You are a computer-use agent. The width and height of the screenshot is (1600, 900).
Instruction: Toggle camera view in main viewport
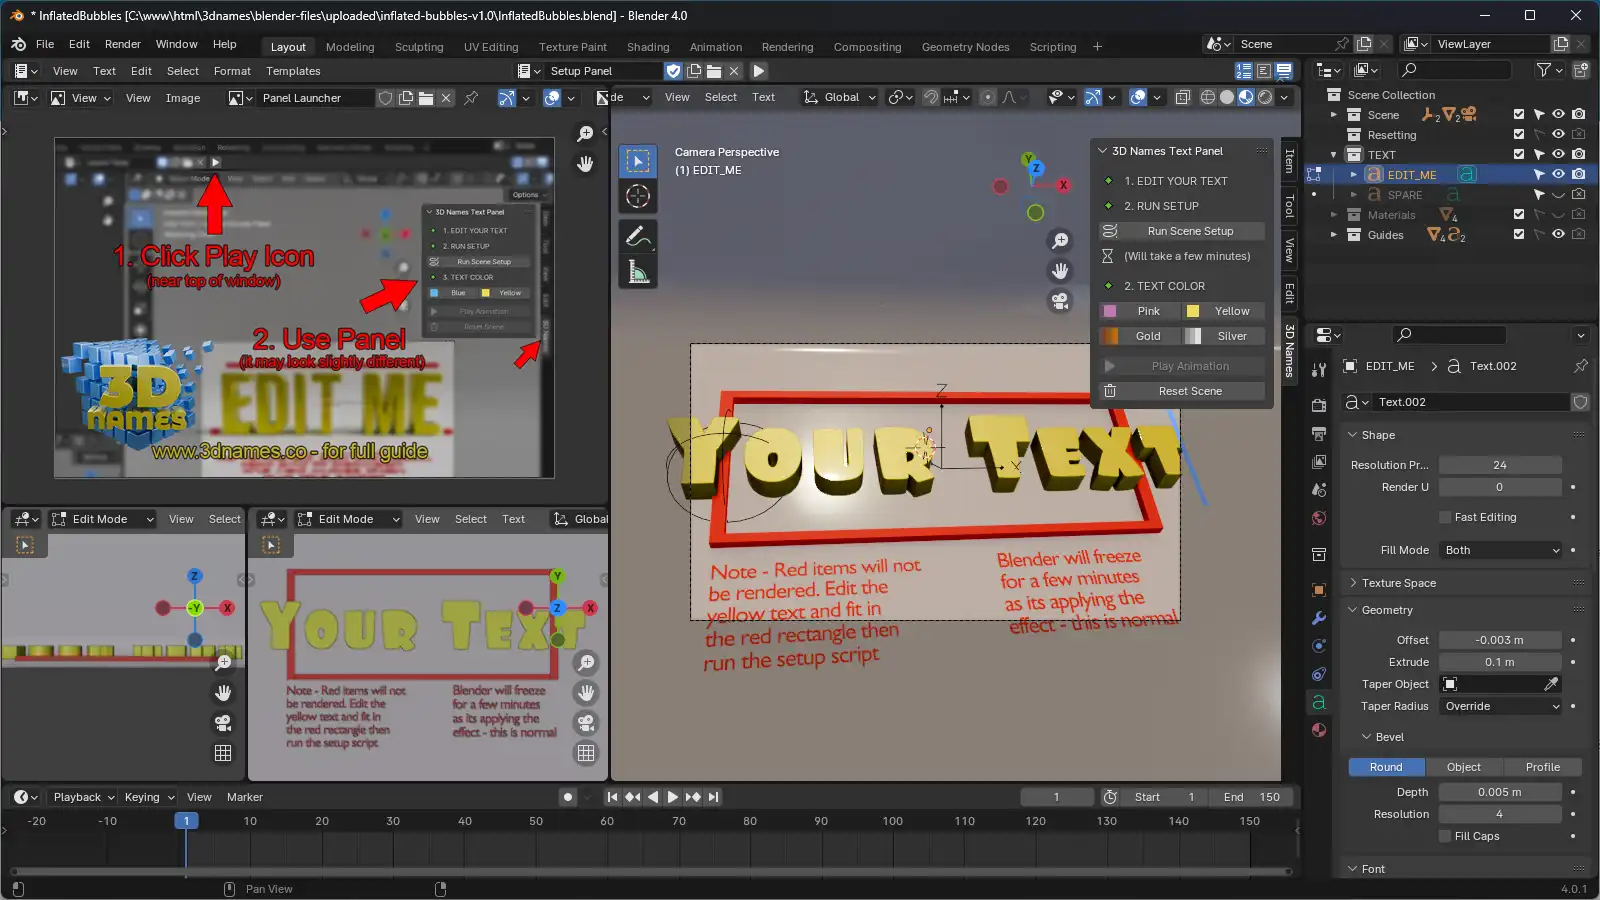1060,300
